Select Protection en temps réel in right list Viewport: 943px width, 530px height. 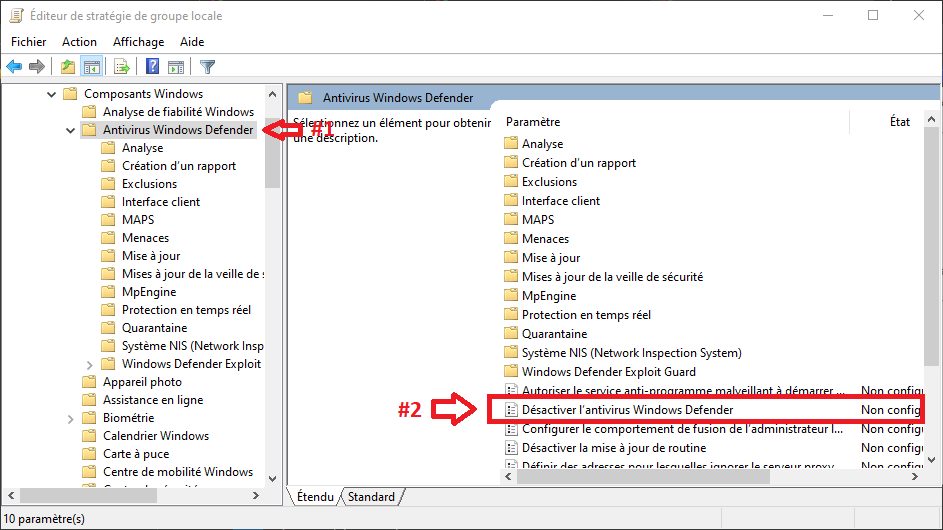click(586, 315)
